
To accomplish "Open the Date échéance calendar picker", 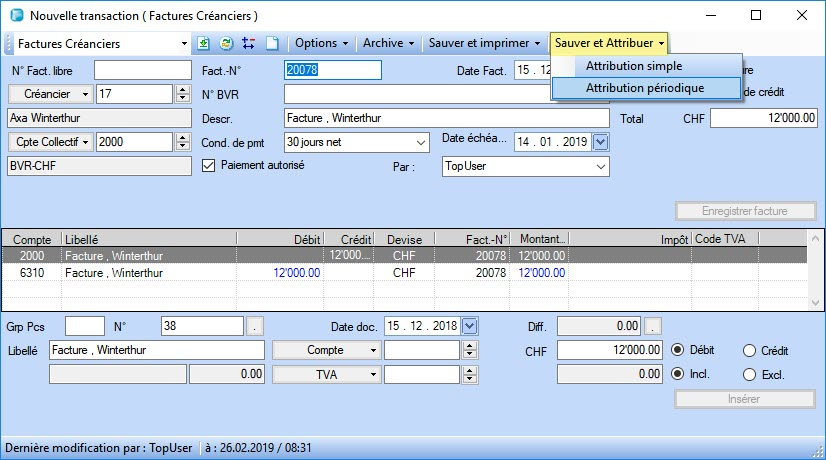I will [x=600, y=142].
